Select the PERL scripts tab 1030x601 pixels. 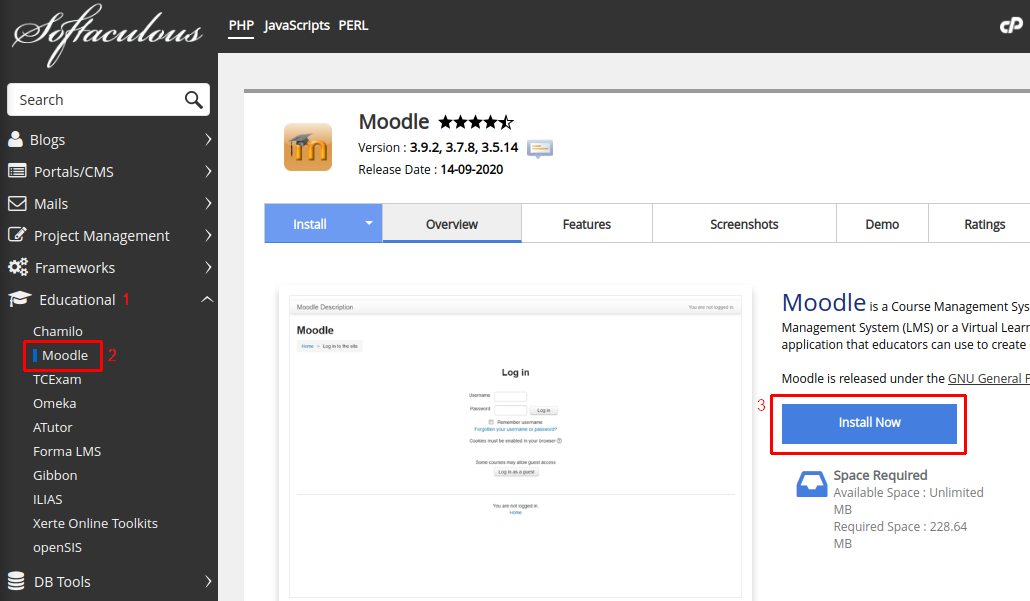pos(353,26)
